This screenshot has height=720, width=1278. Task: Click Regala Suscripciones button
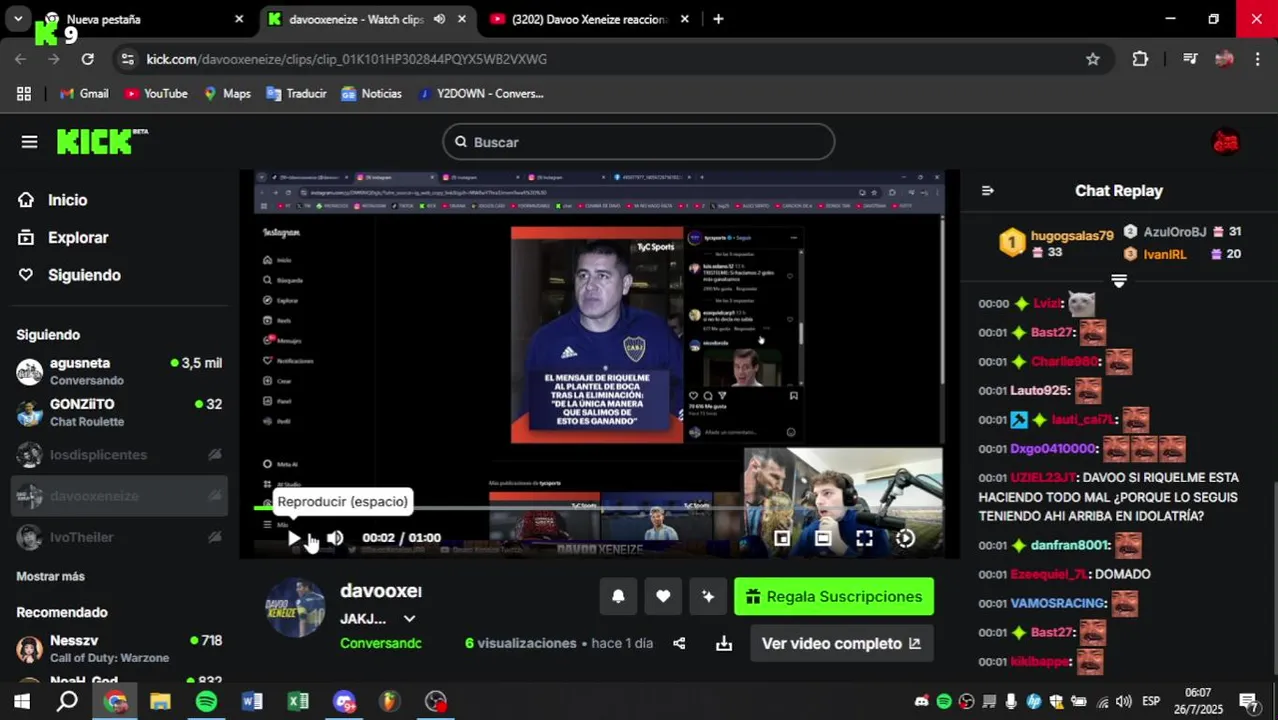coord(834,596)
